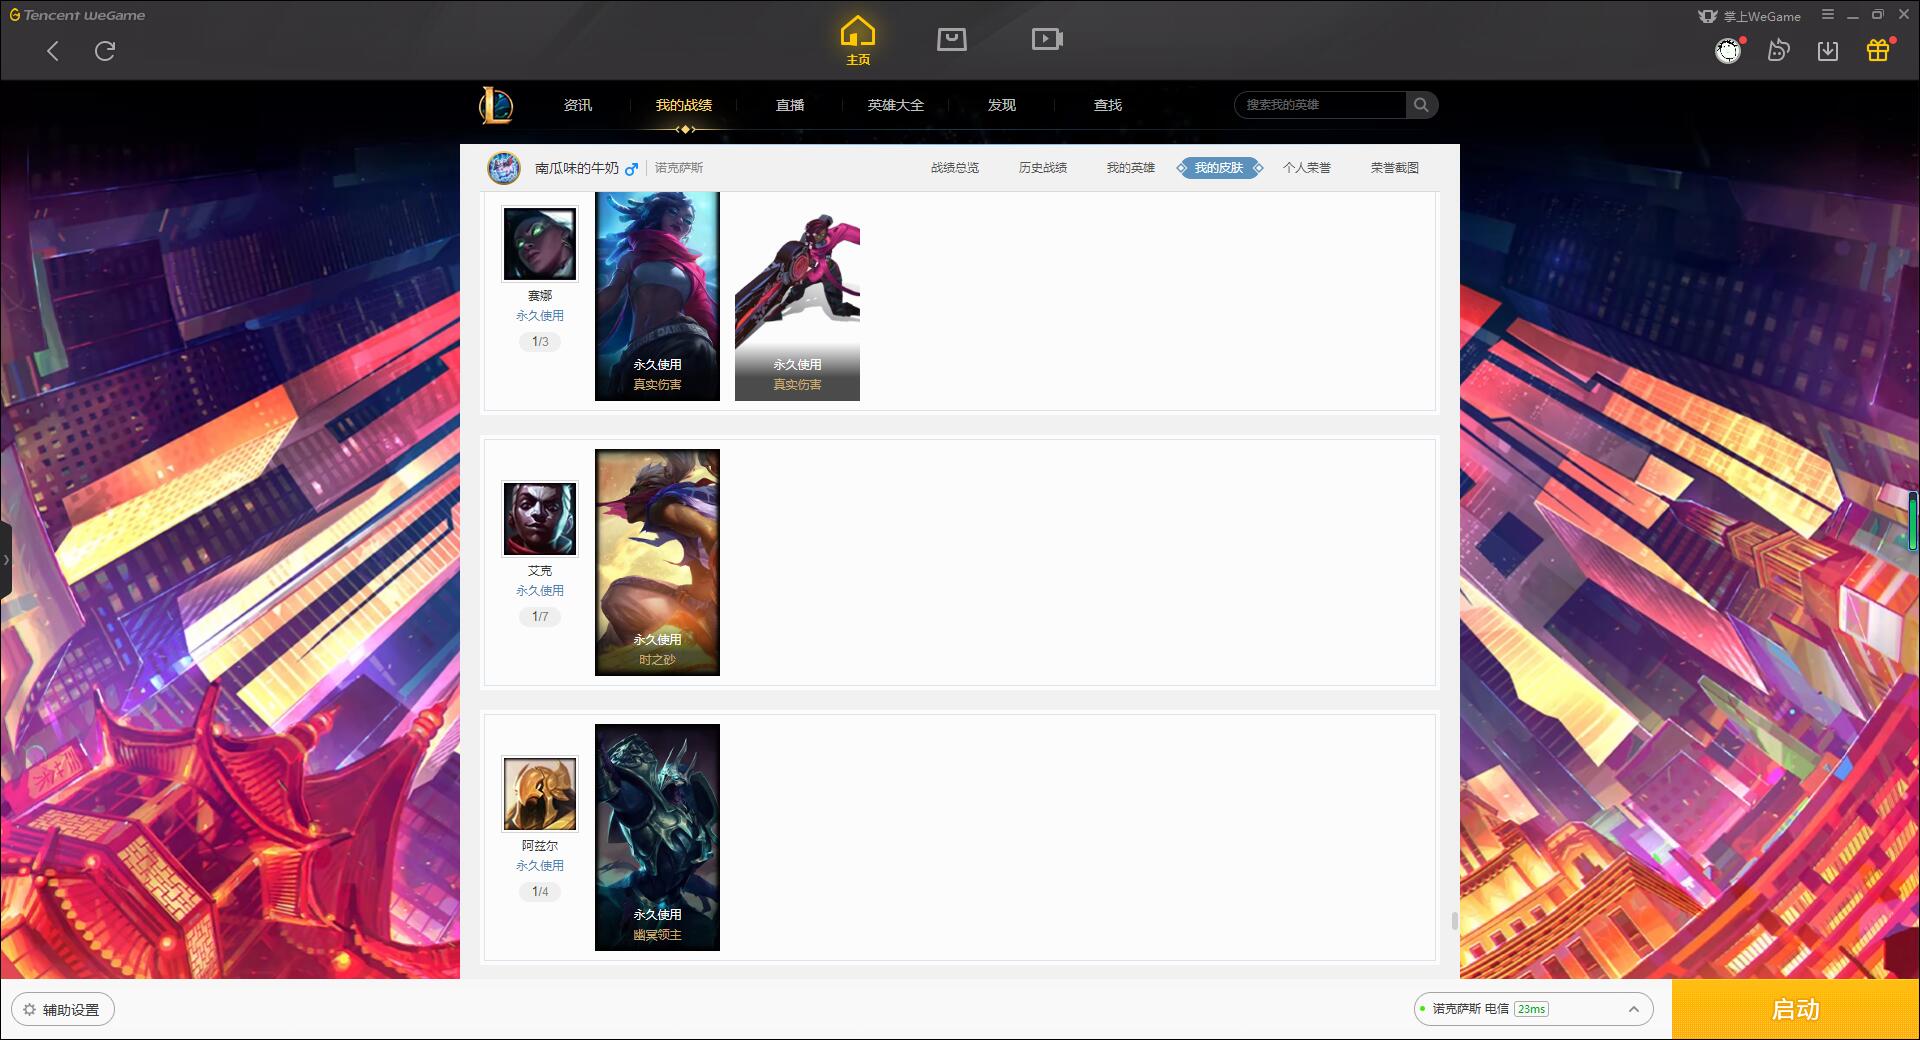
Task: Open the 真实伤害 赛娜 skin splash card
Action: (x=657, y=296)
